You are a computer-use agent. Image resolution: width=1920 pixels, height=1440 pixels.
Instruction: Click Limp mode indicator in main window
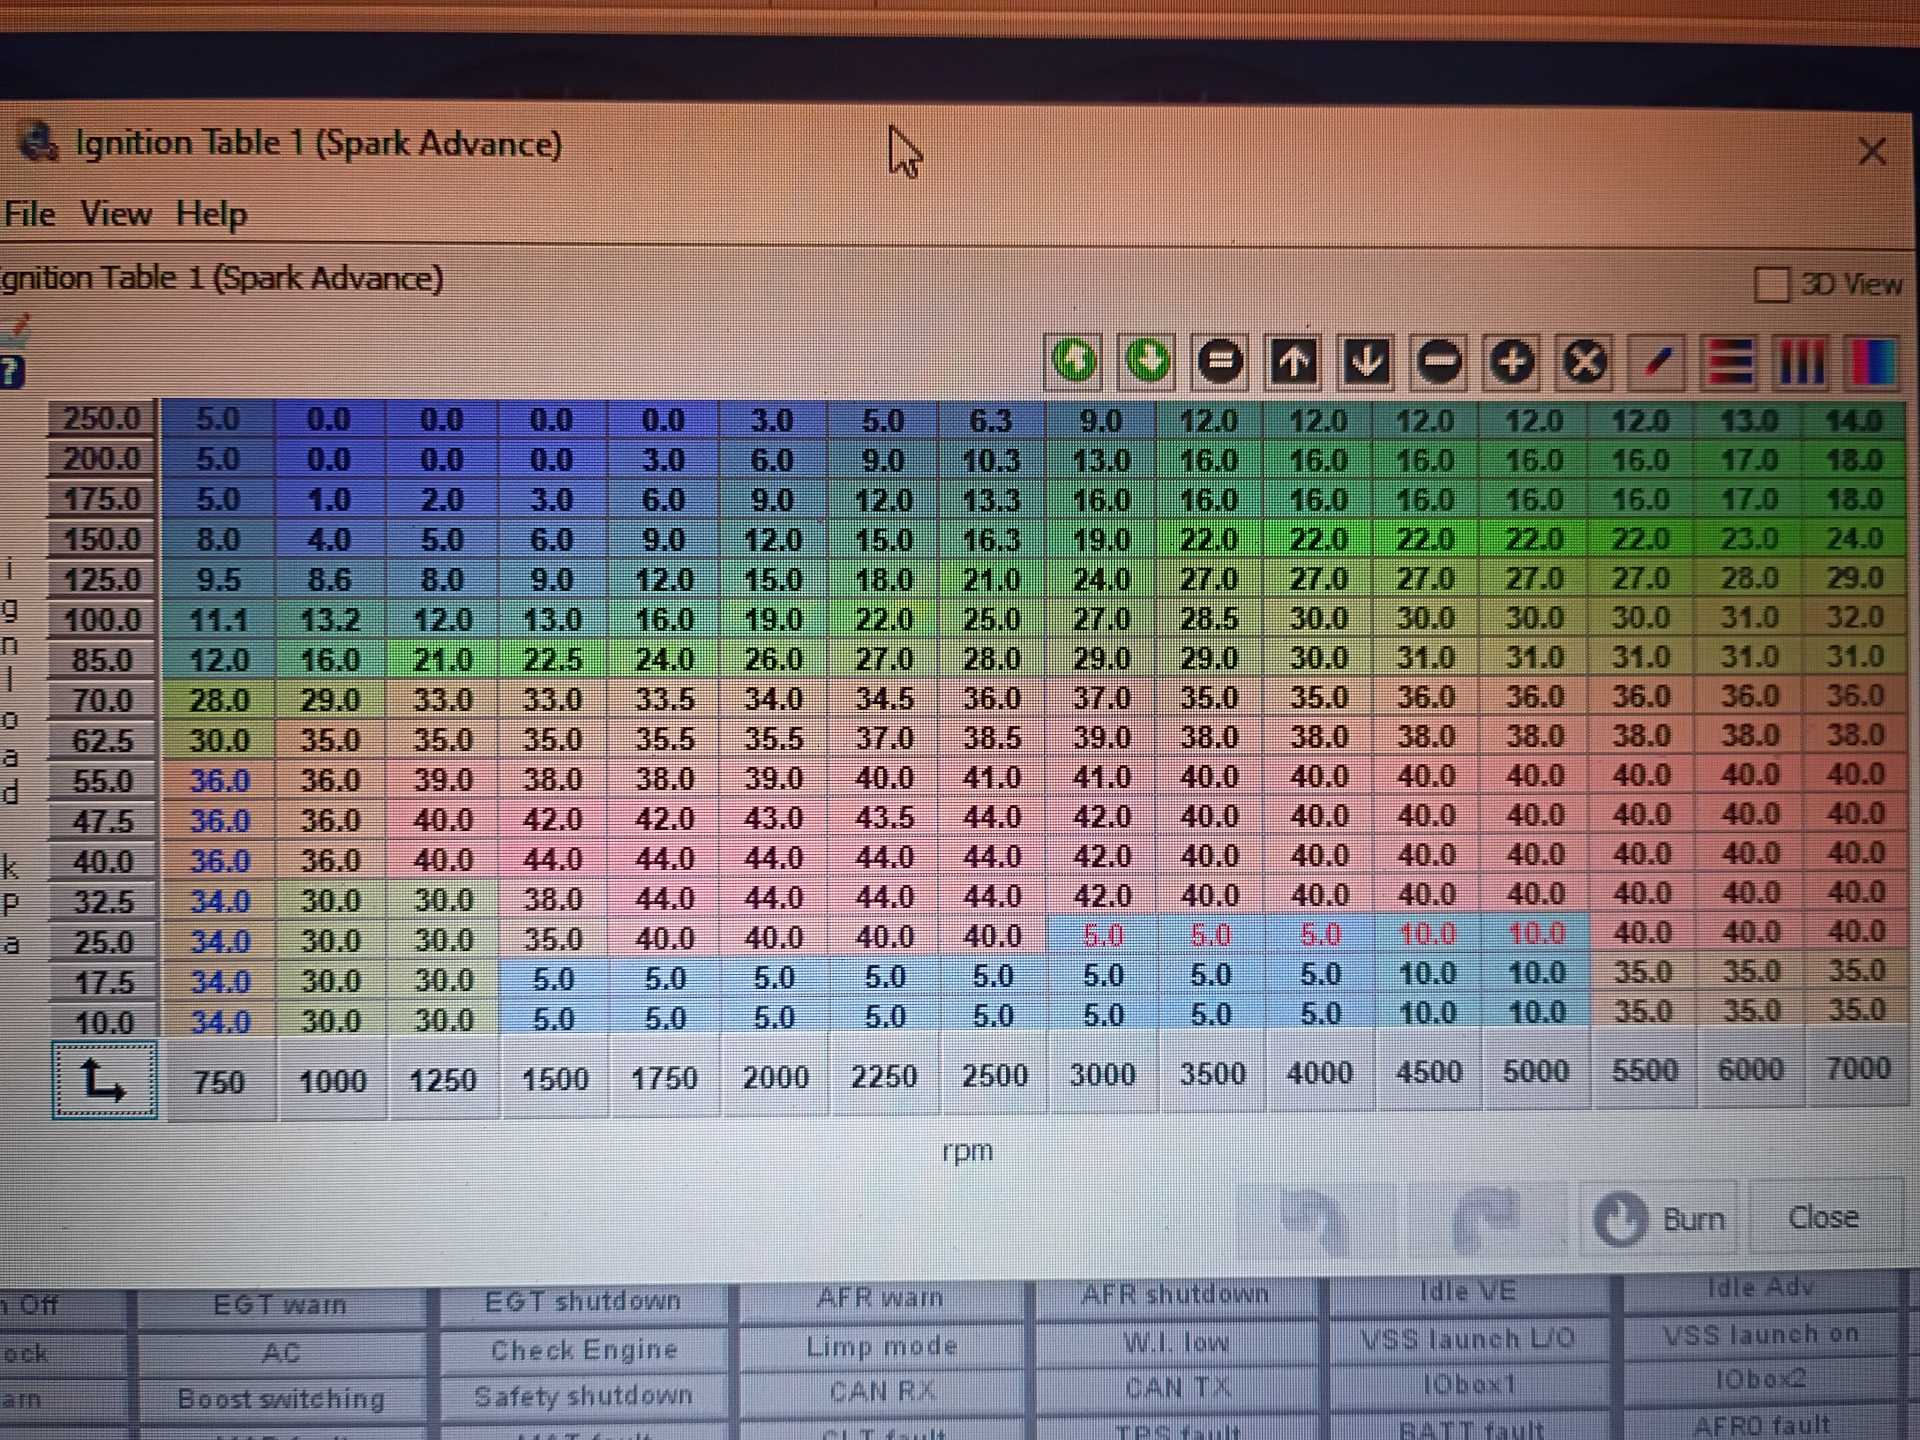click(x=881, y=1346)
